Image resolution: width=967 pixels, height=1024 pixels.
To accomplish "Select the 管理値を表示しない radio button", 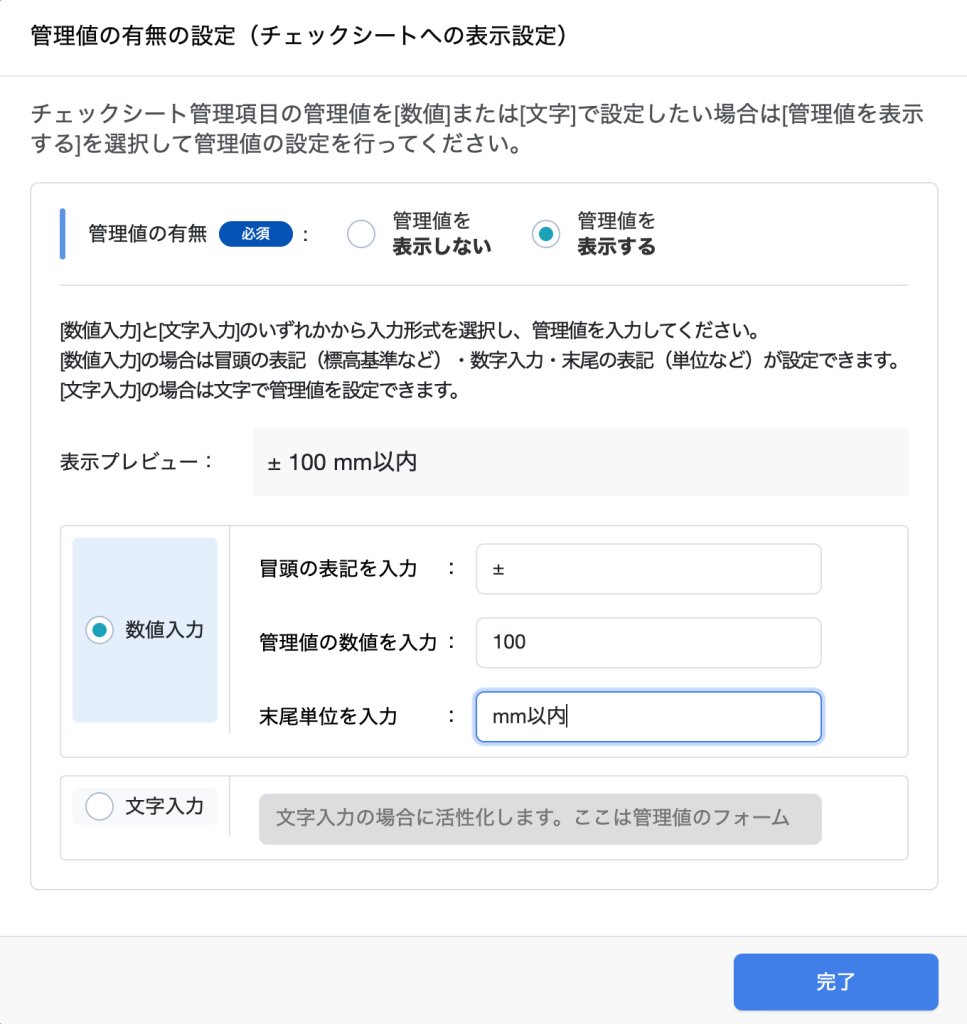I will pyautogui.click(x=361, y=234).
